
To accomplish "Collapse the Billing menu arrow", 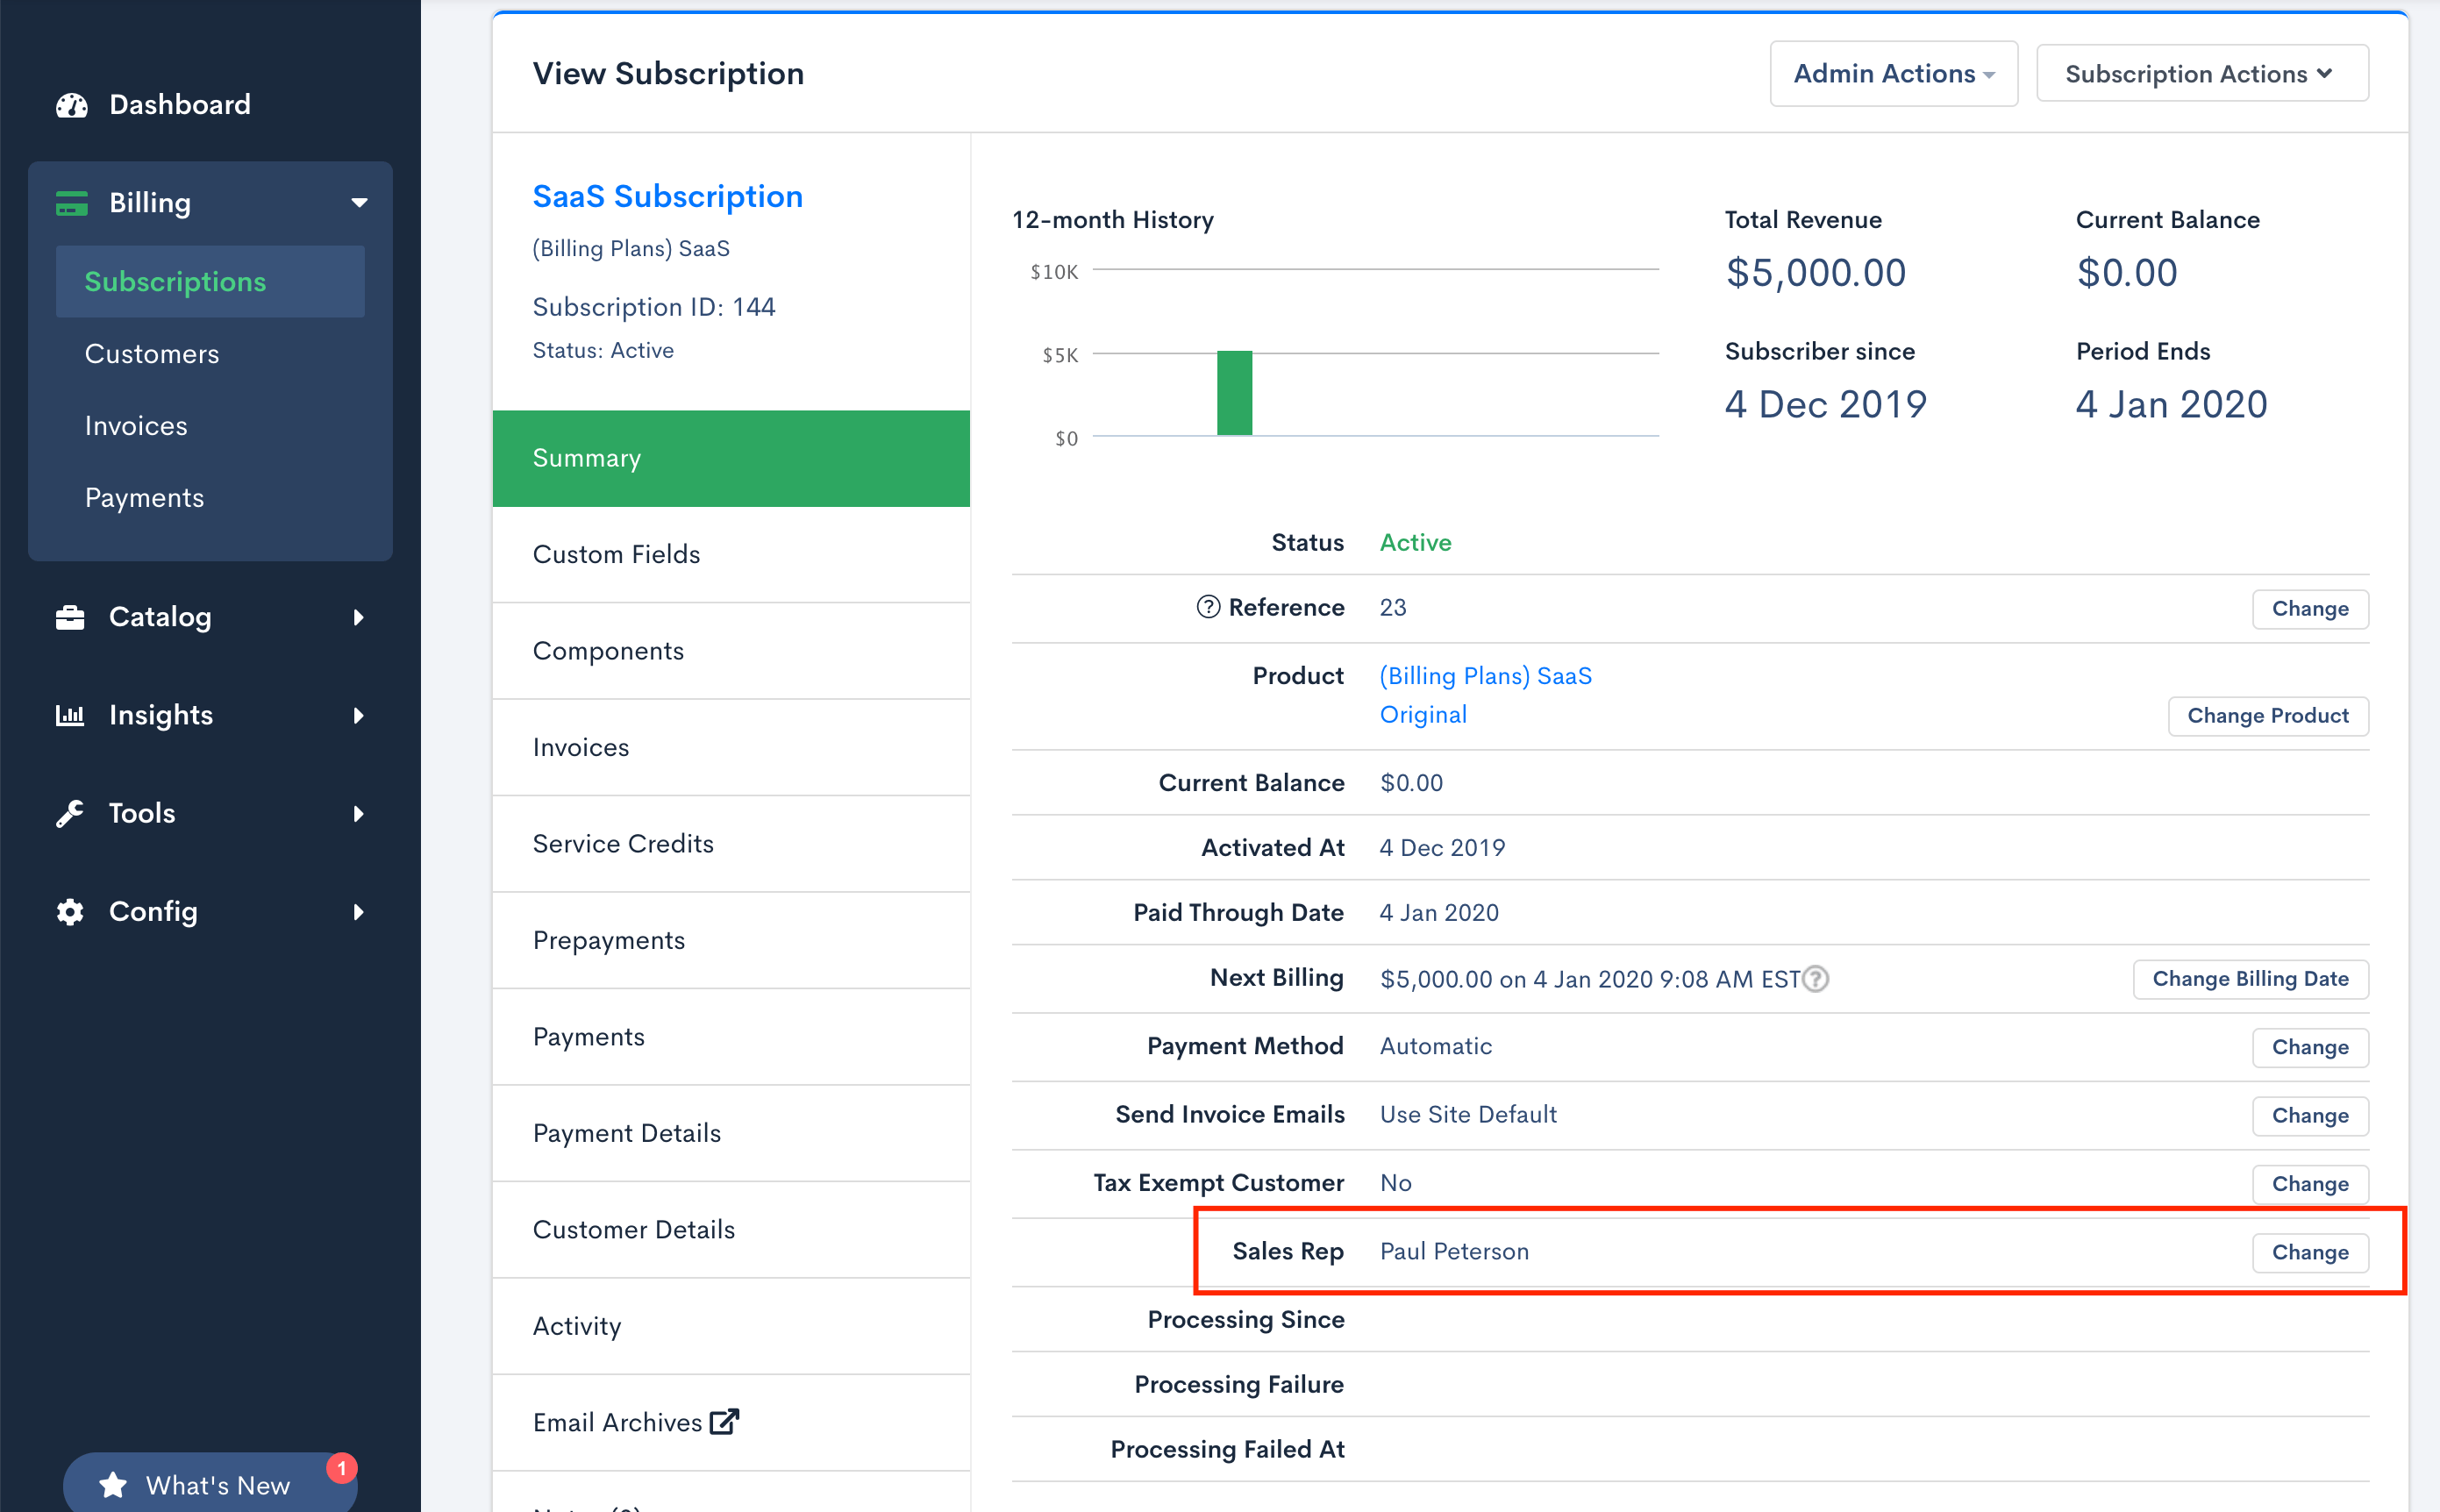I will [359, 203].
